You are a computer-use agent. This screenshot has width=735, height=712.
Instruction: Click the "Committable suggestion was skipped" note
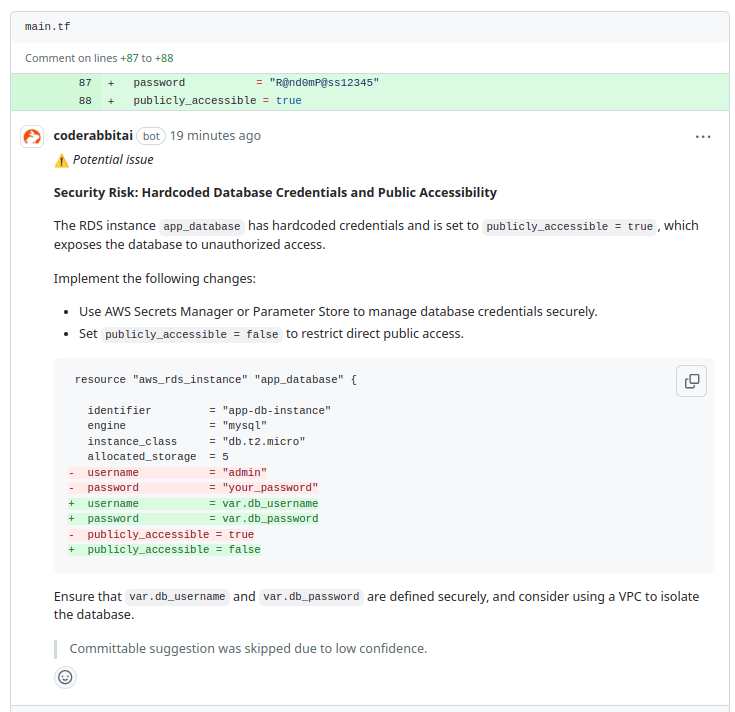point(248,648)
